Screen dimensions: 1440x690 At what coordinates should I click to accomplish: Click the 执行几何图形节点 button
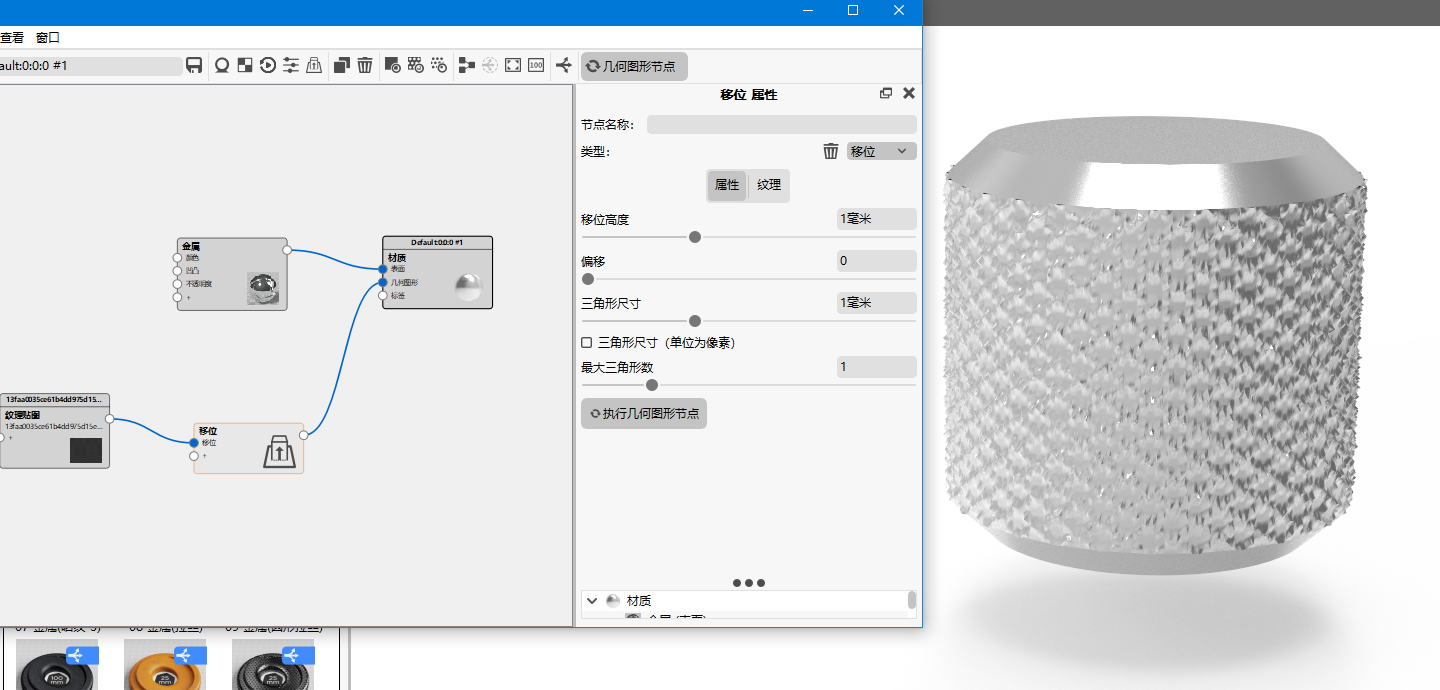point(644,414)
